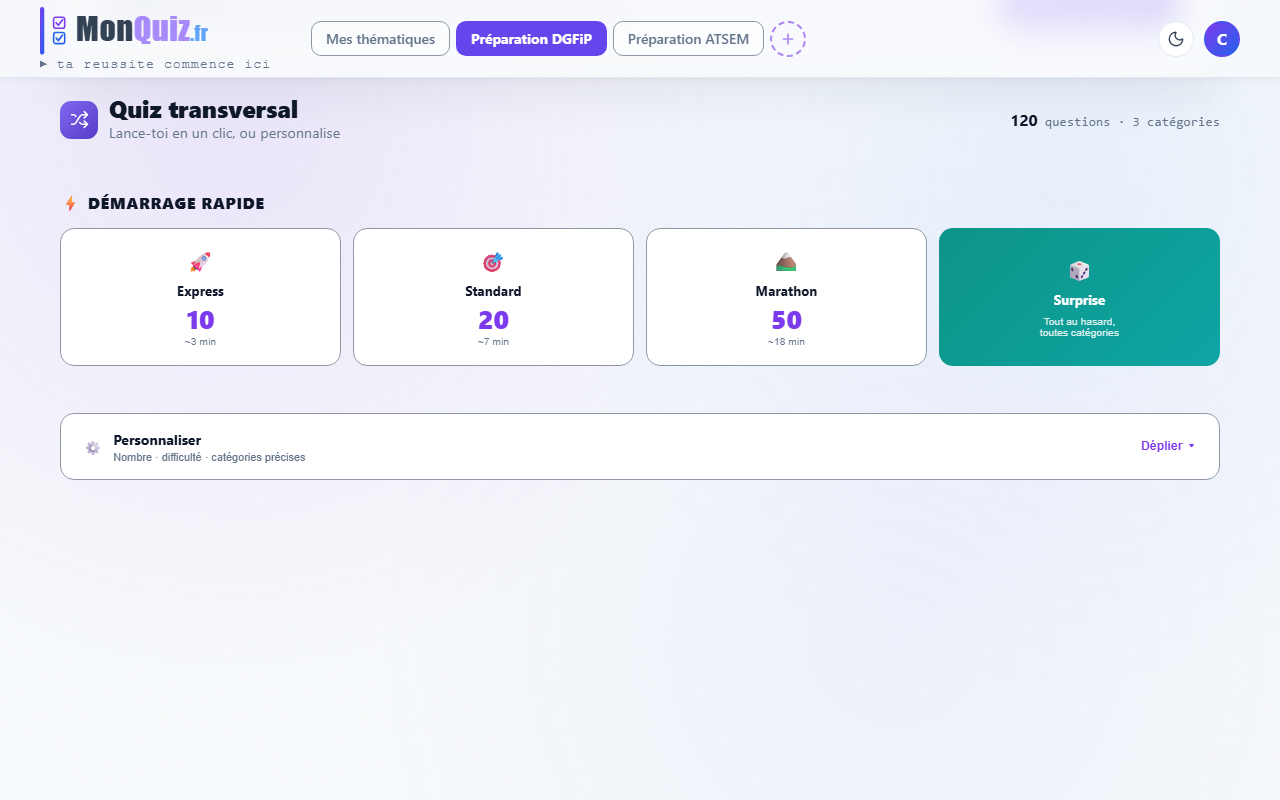Click the gear icon beside Personnaliser
The width and height of the screenshot is (1280, 800).
click(x=93, y=447)
